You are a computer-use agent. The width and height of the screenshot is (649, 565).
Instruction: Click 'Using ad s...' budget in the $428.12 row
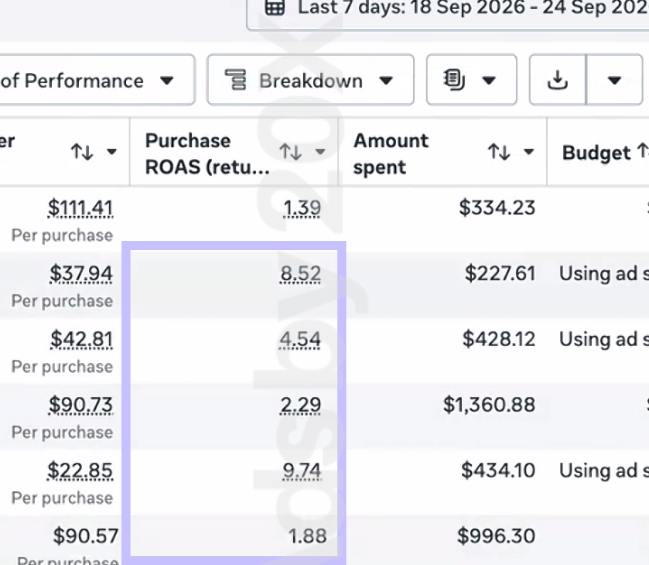604,339
